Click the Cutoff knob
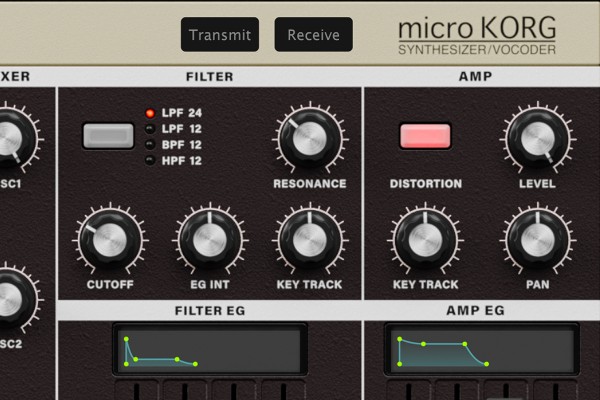This screenshot has height=400, width=600. (x=110, y=240)
